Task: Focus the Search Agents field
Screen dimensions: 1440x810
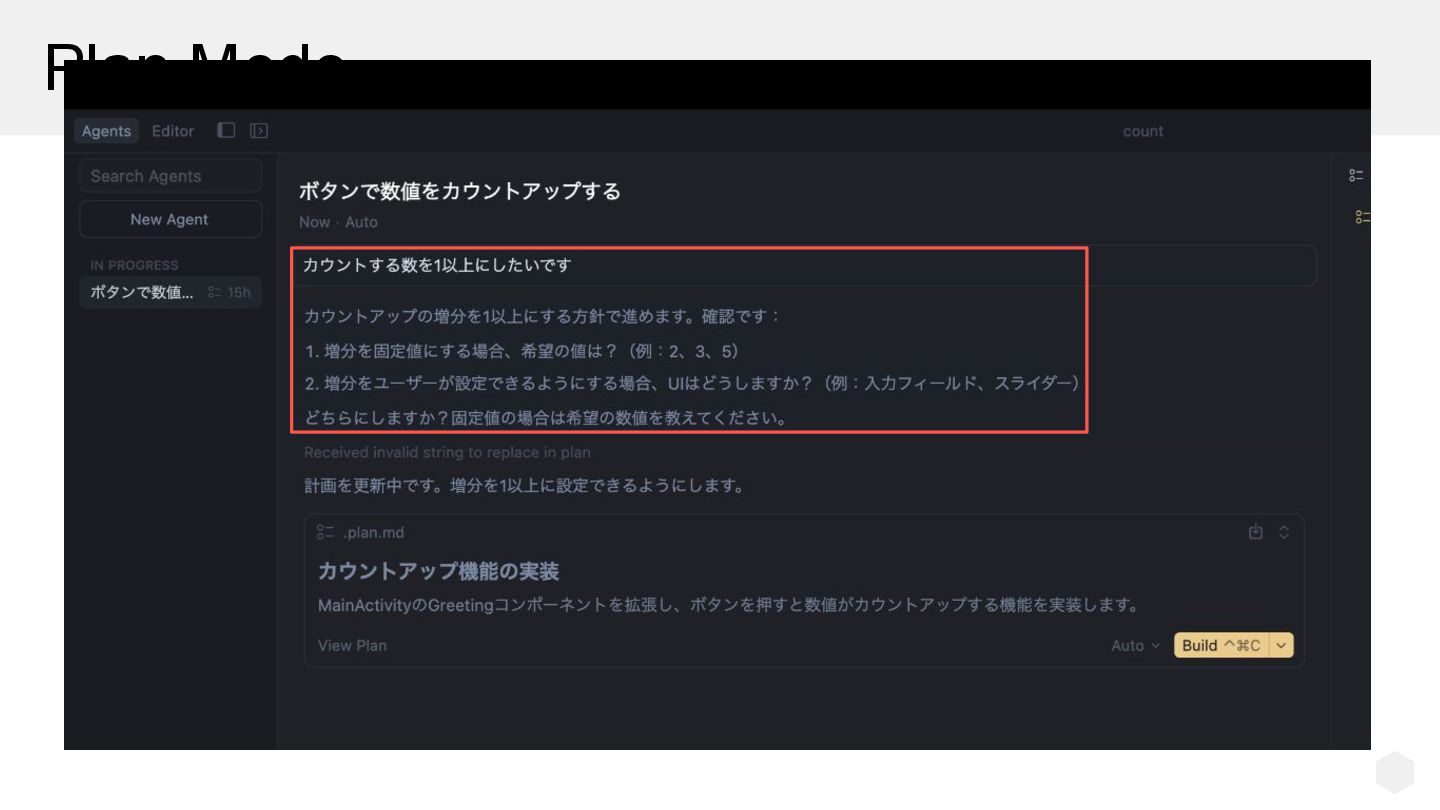Action: coord(170,176)
